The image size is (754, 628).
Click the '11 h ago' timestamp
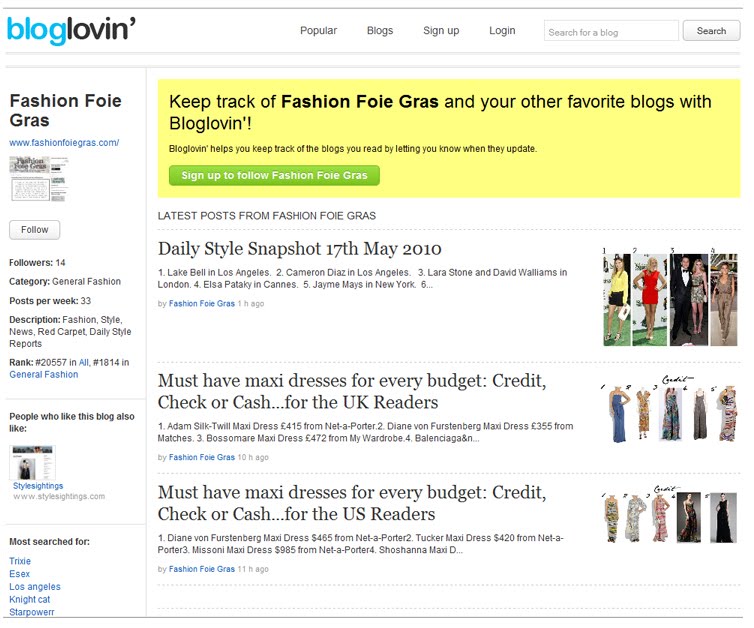tap(253, 569)
